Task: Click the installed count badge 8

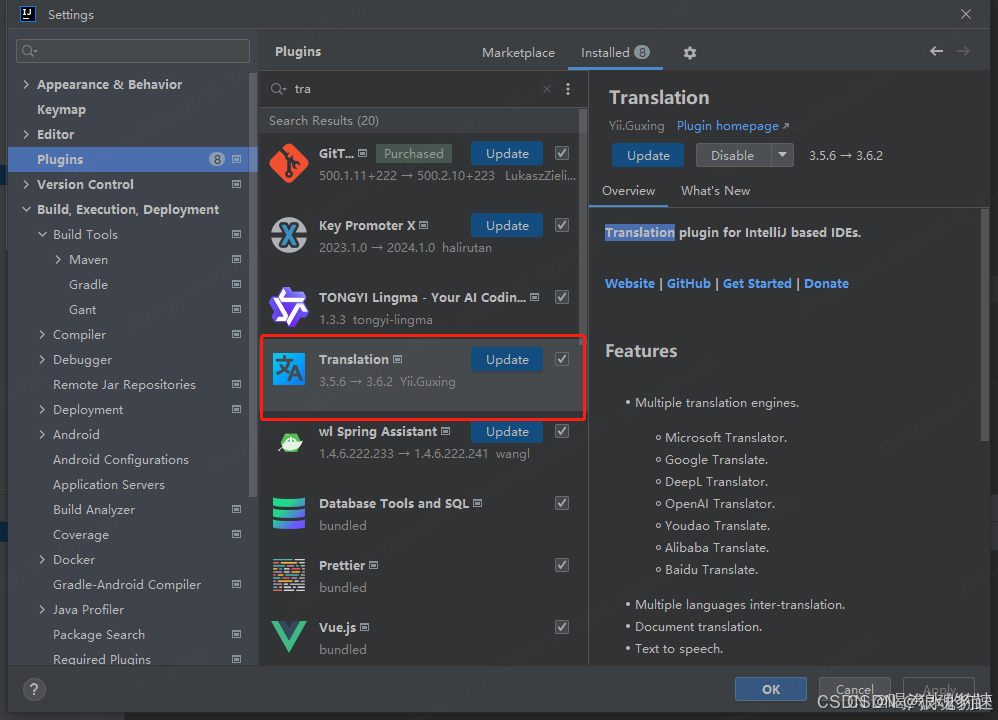Action: (642, 52)
